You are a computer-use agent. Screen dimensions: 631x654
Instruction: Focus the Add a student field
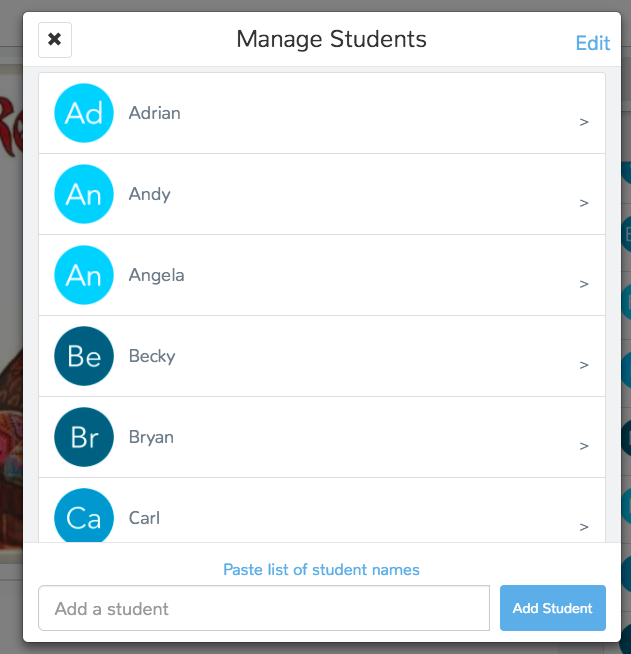(264, 608)
